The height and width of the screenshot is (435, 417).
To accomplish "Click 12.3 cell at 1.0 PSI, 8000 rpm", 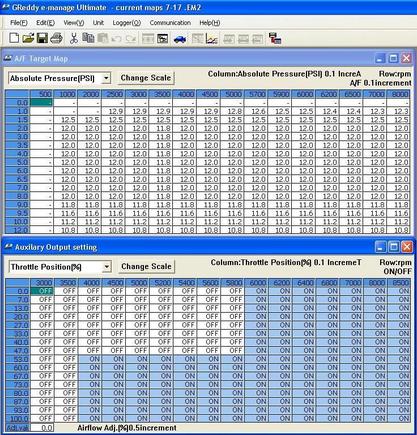I will [x=399, y=111].
